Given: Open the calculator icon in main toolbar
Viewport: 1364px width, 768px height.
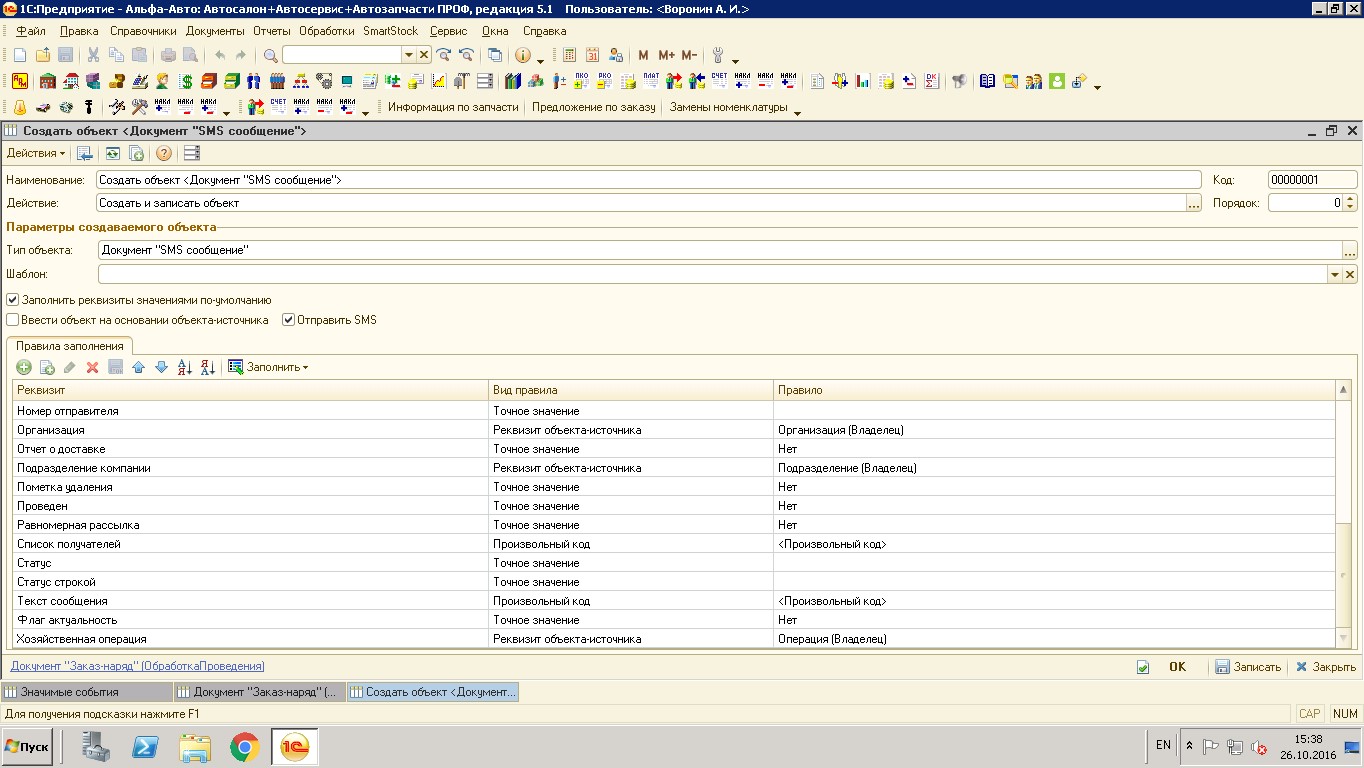Looking at the screenshot, I should (570, 55).
